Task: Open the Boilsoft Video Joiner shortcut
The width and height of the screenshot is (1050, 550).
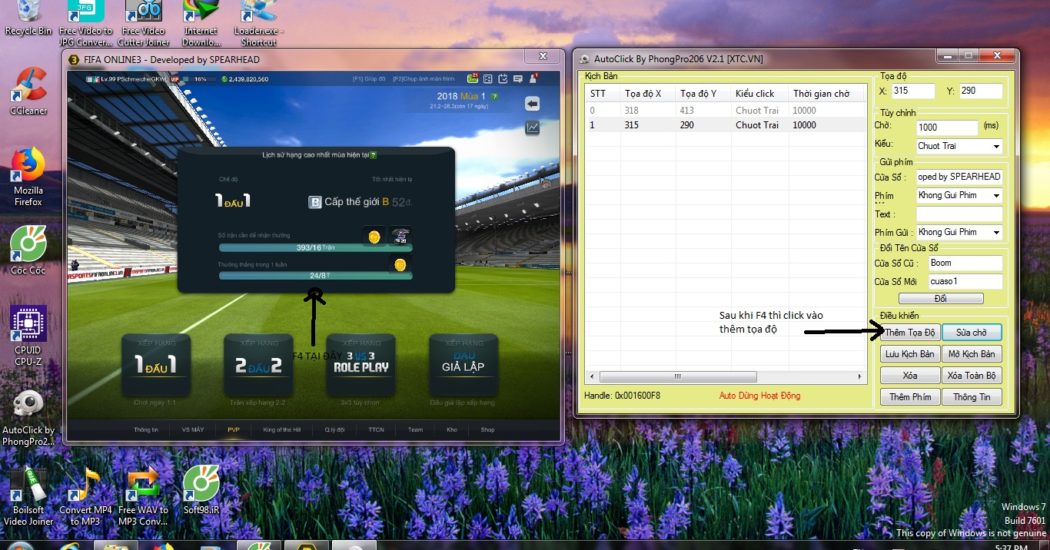Action: pos(28,496)
